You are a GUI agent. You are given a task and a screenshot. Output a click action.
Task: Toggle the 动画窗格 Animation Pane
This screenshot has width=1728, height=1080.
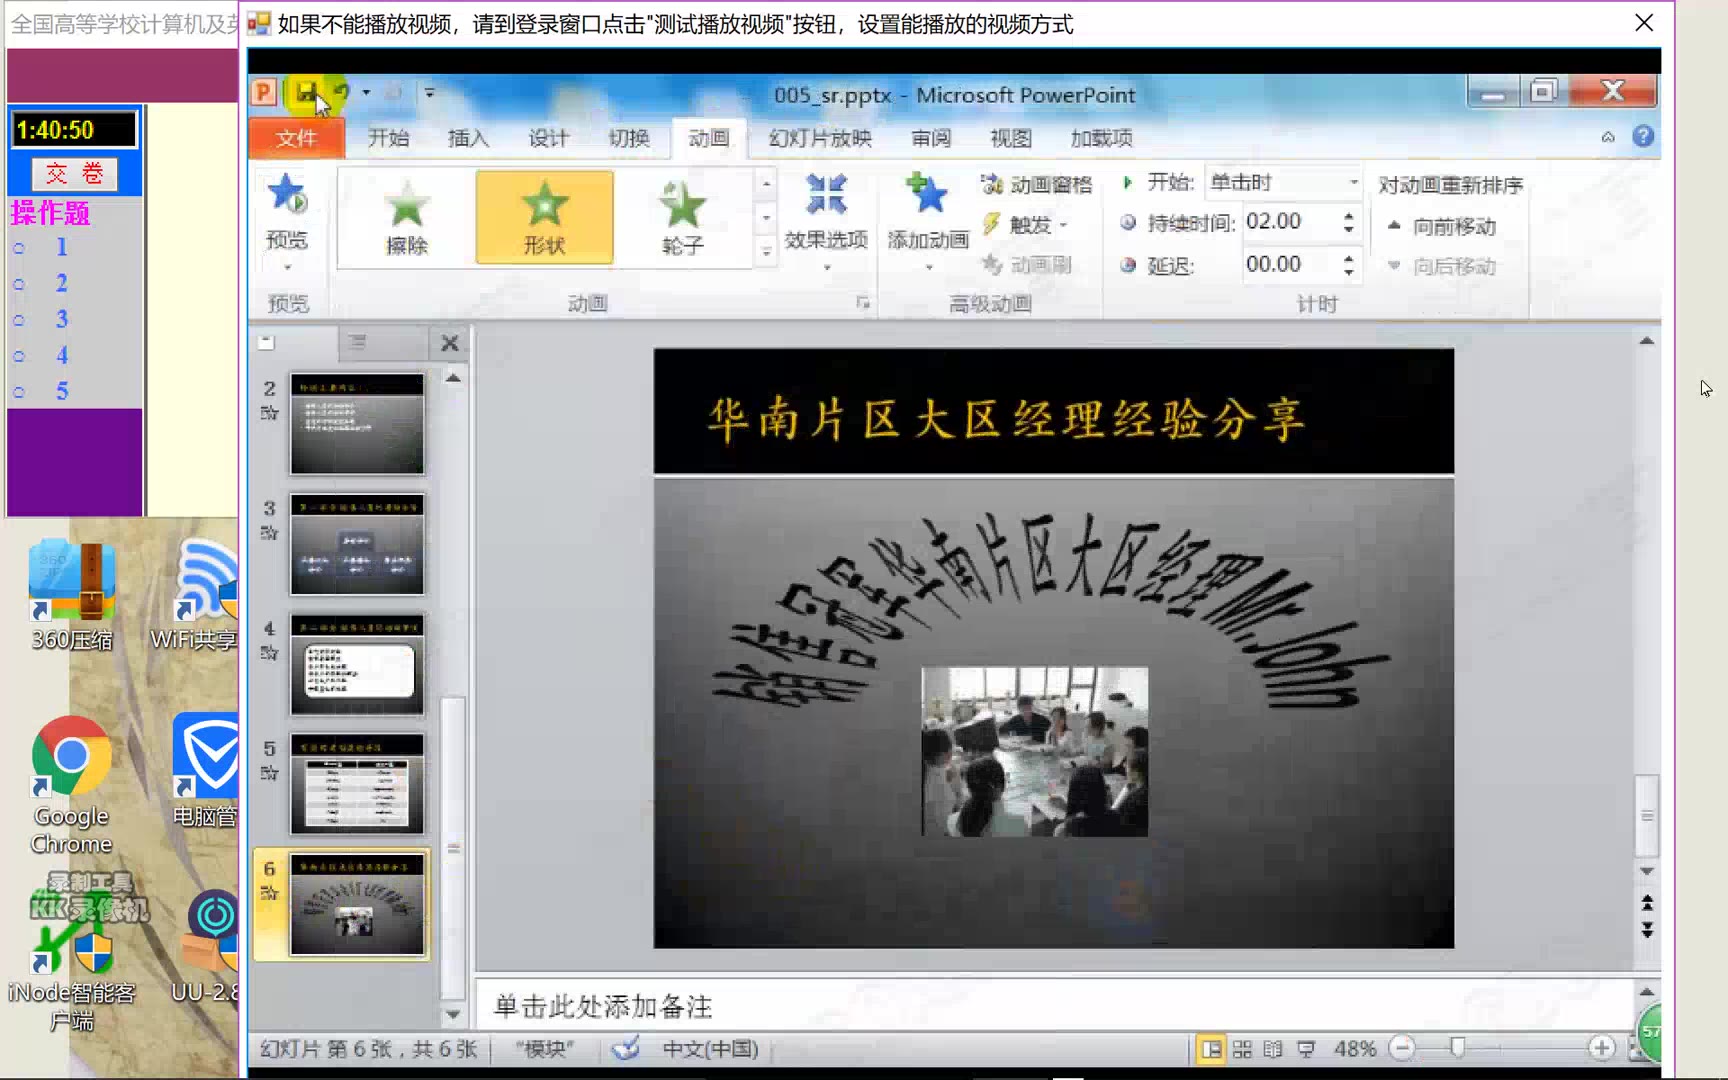click(x=1037, y=183)
